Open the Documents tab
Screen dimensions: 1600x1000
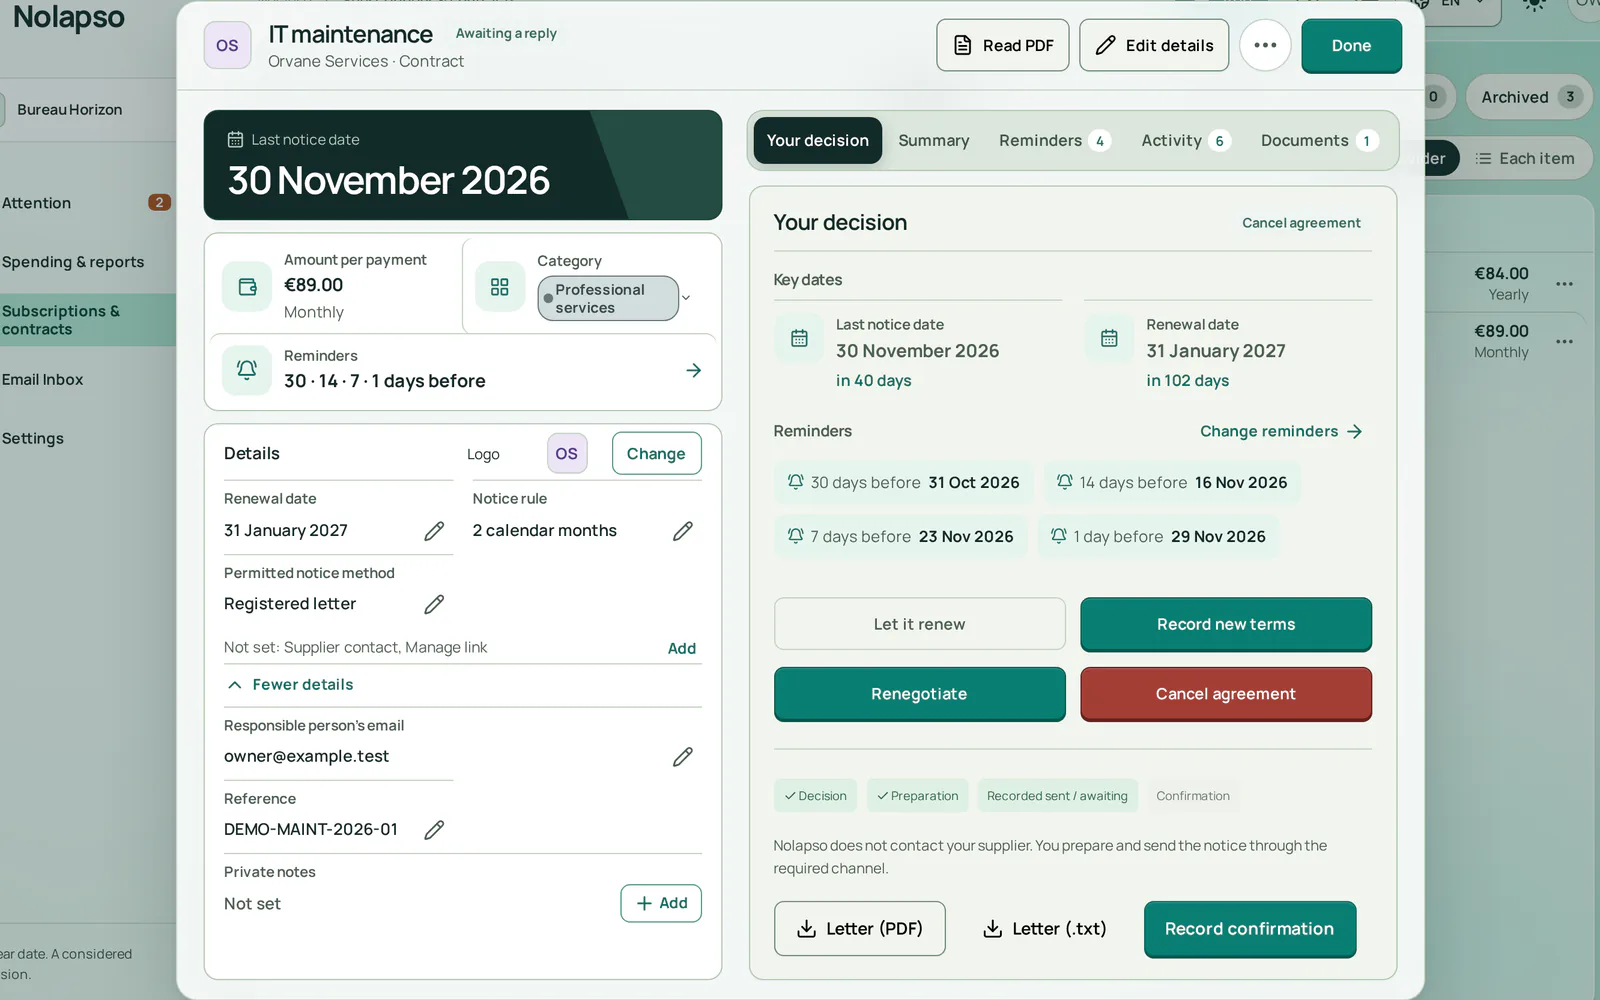[1318, 141]
